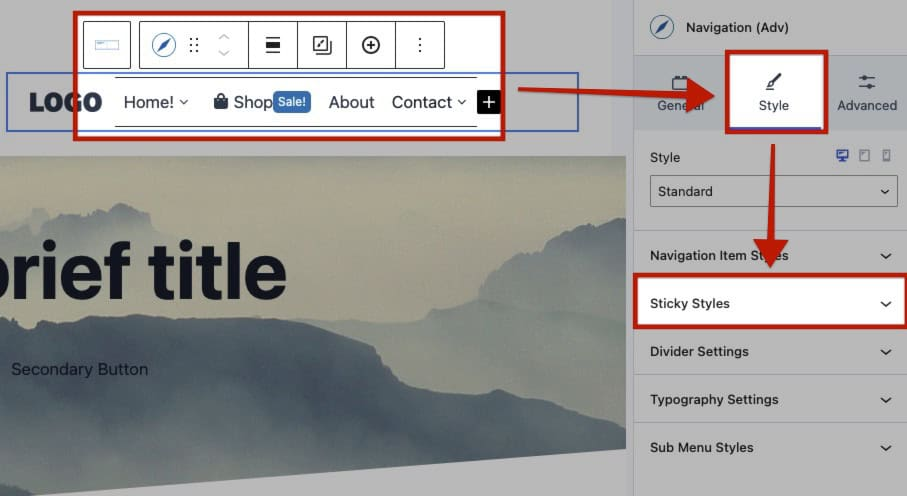Viewport: 907px width, 496px height.
Task: Switch to mobile device preview icon
Action: pyautogui.click(x=886, y=156)
